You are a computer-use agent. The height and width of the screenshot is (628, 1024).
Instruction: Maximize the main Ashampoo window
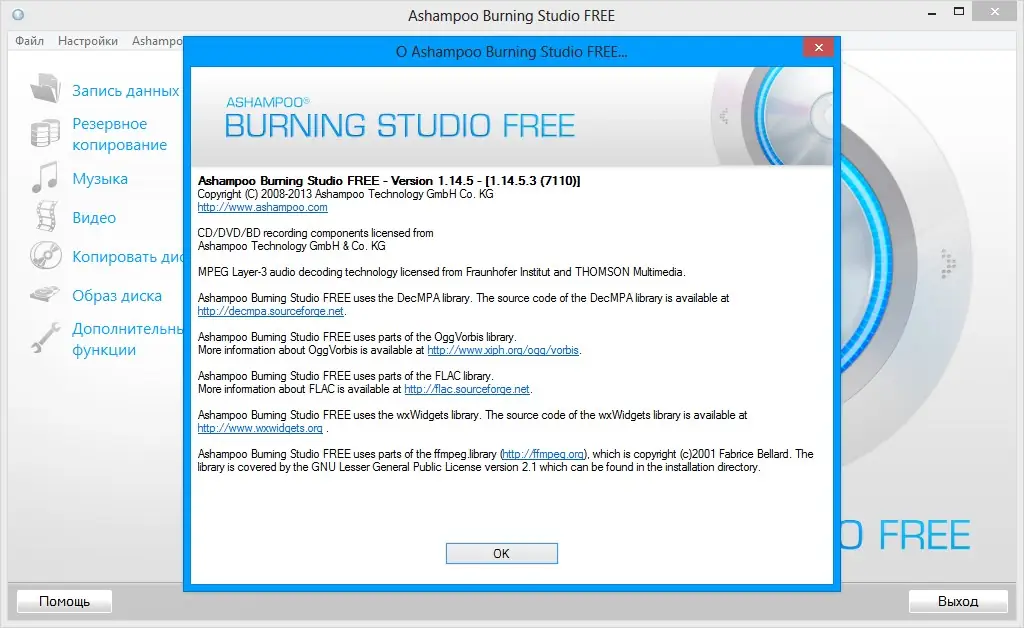[x=959, y=12]
